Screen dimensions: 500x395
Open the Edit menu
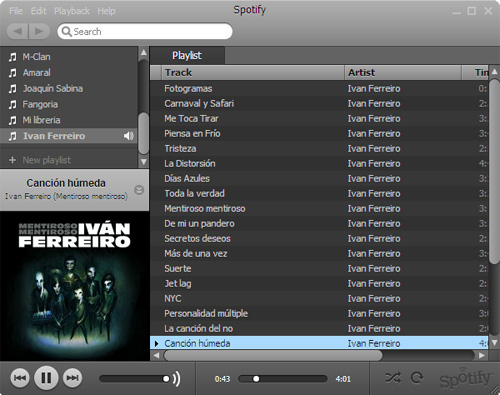pyautogui.click(x=38, y=11)
